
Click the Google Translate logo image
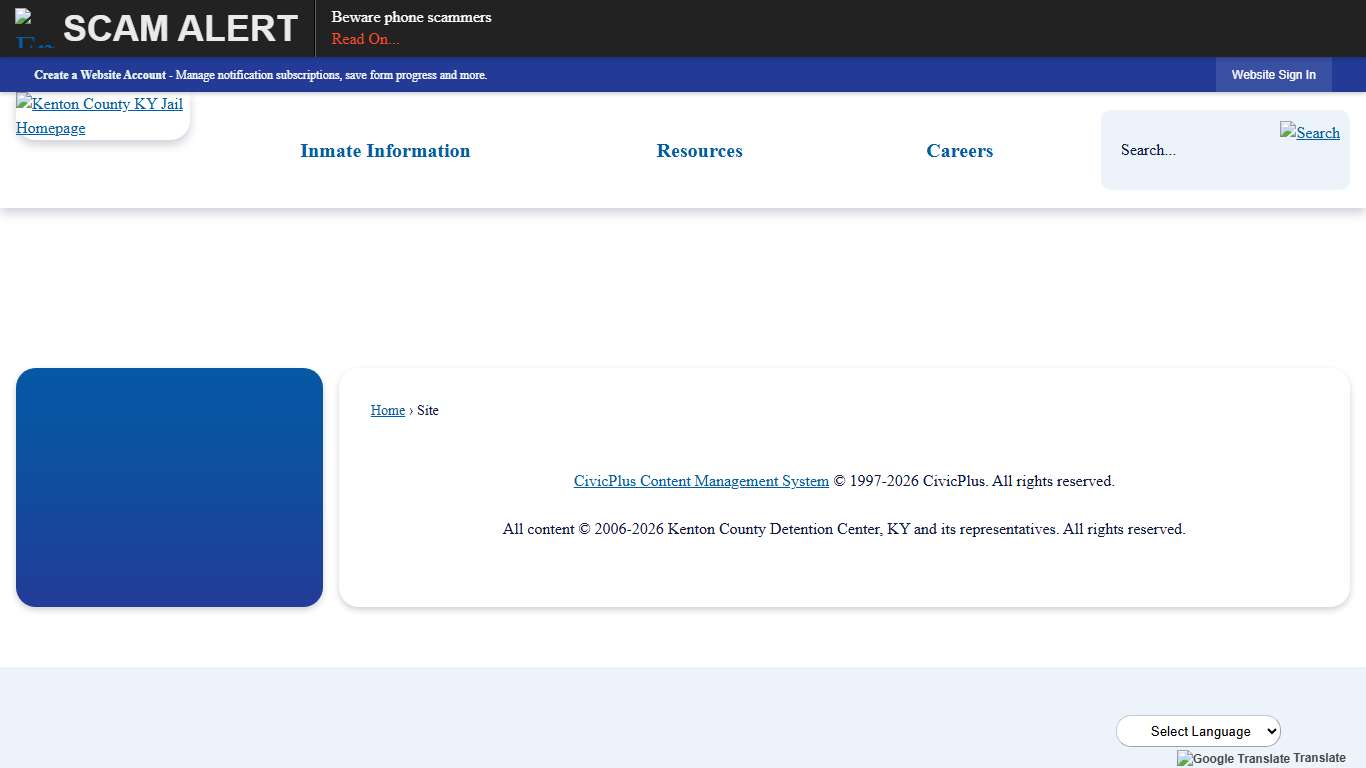[x=1233, y=758]
